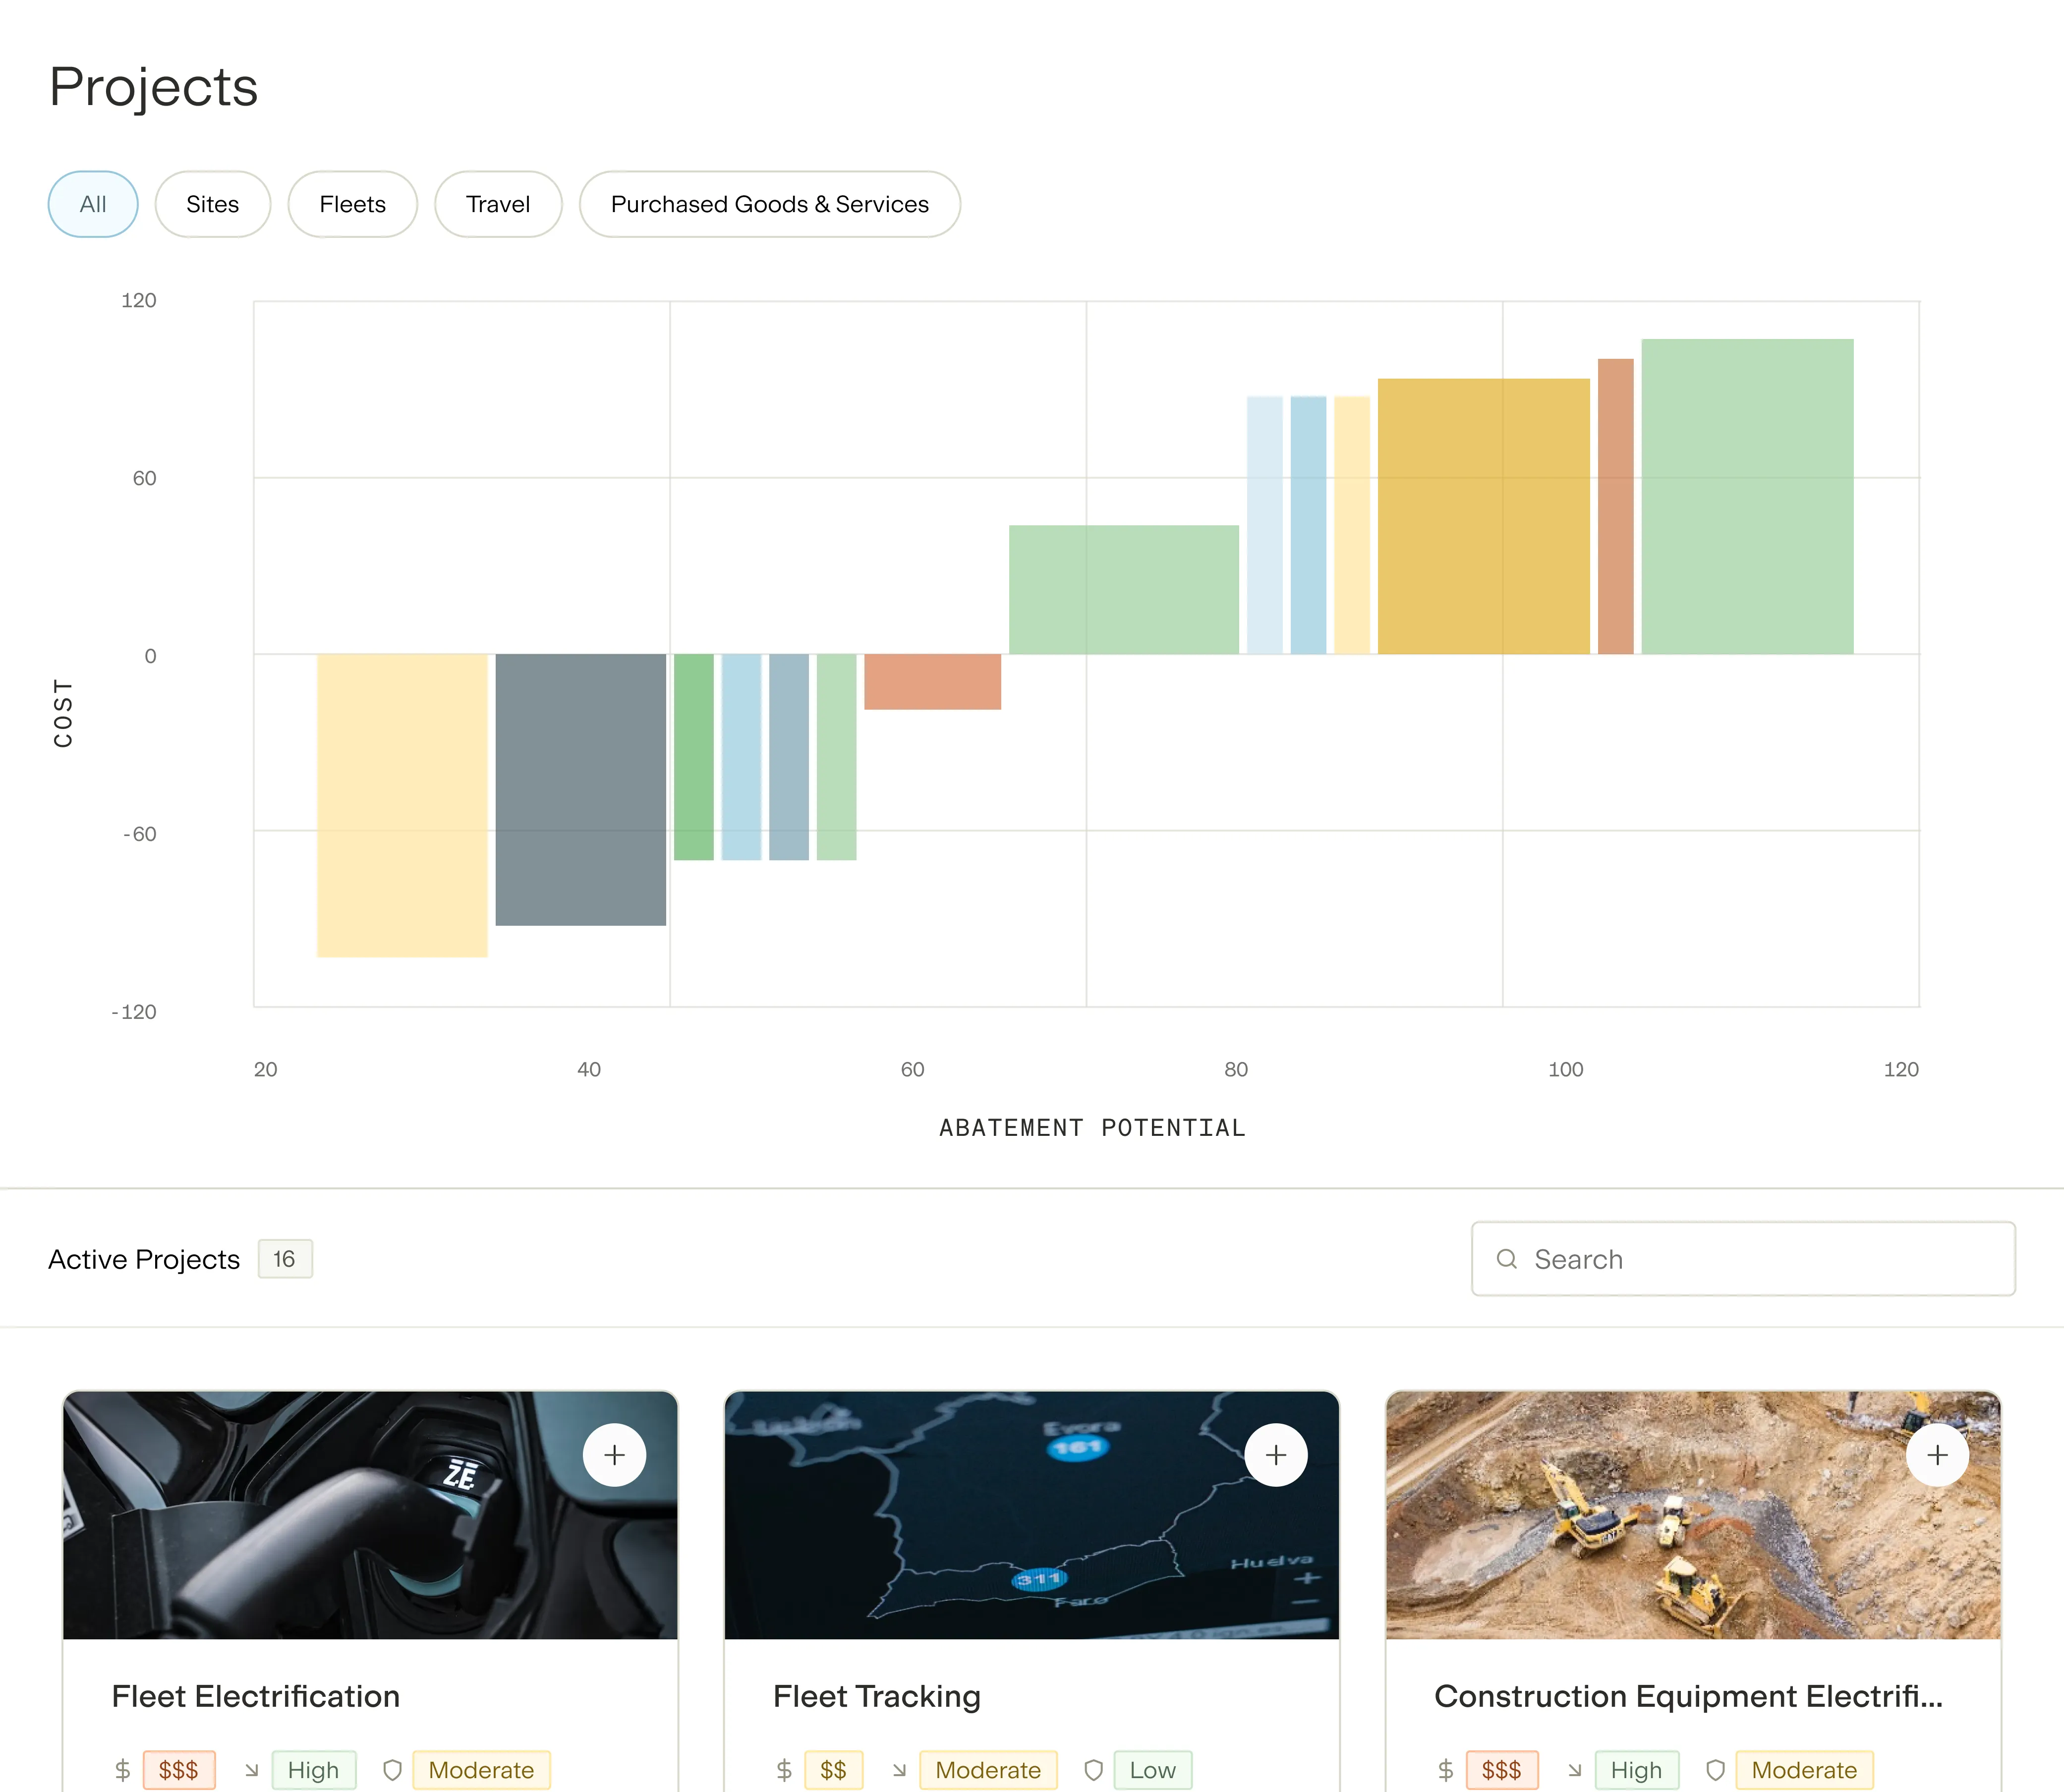Image resolution: width=2064 pixels, height=1792 pixels.
Task: Click the dollar sign icon on Fleet Tracking card
Action: [785, 1770]
